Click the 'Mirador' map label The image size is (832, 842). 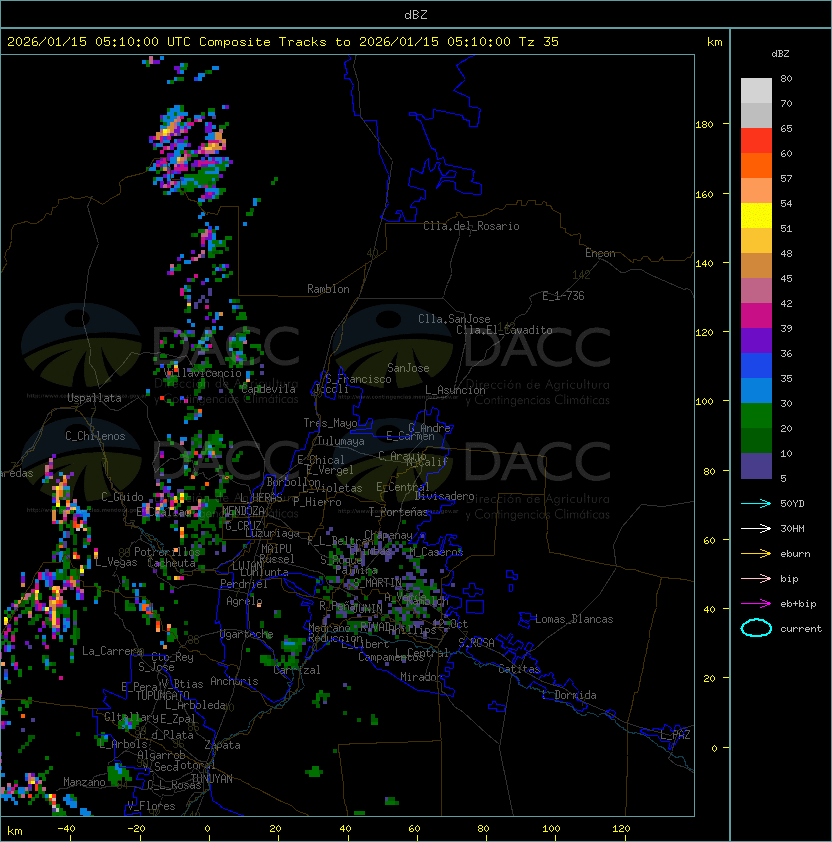point(421,677)
